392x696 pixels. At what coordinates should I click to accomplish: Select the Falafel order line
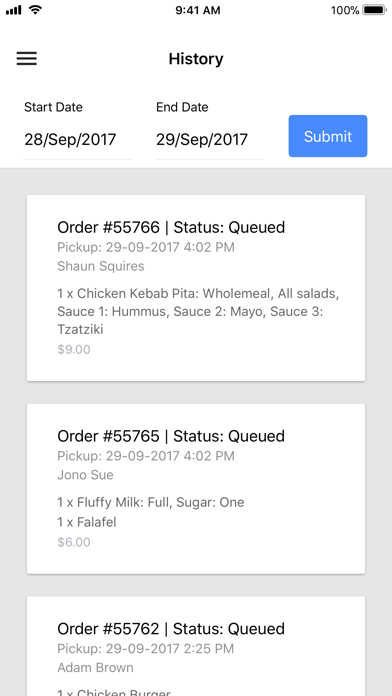click(x=87, y=522)
